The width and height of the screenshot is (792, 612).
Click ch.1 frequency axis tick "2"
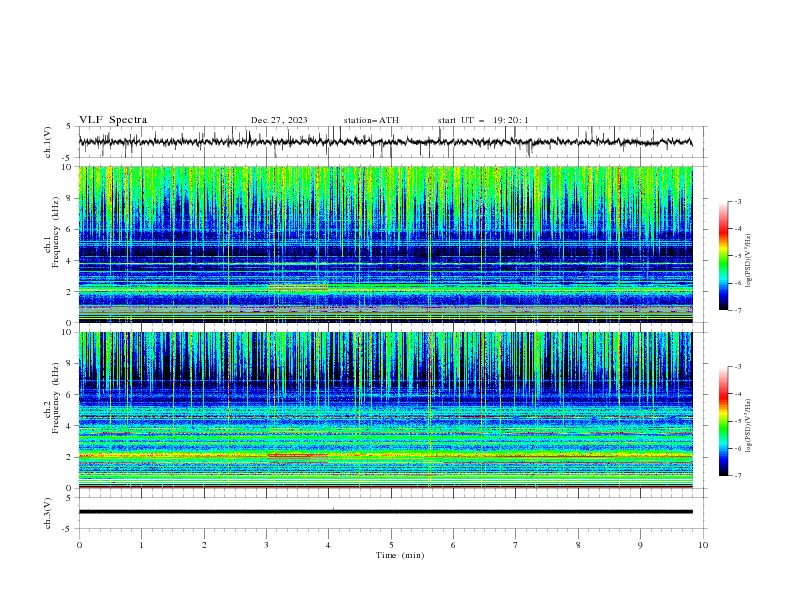(x=70, y=292)
